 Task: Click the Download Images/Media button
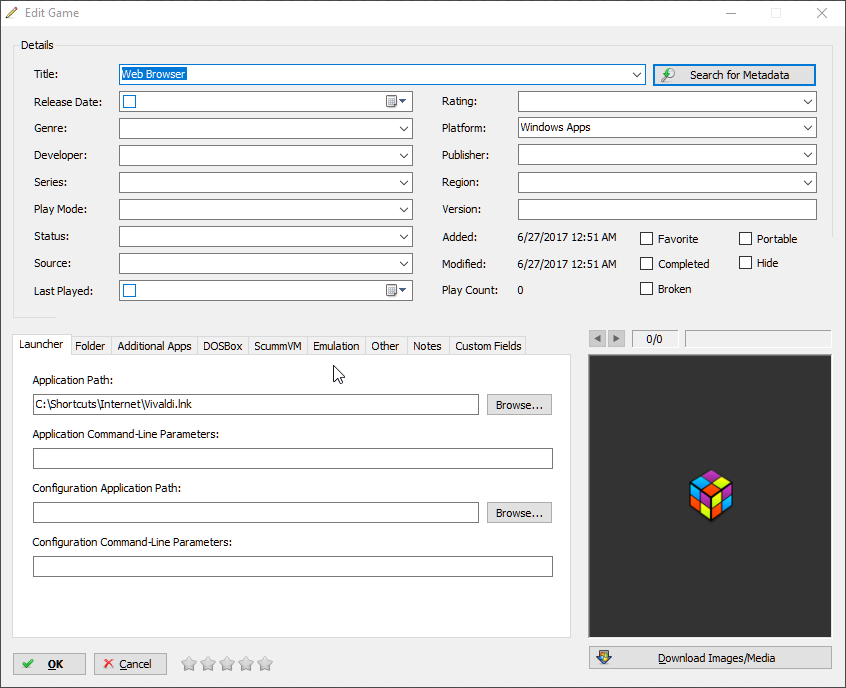pos(710,658)
